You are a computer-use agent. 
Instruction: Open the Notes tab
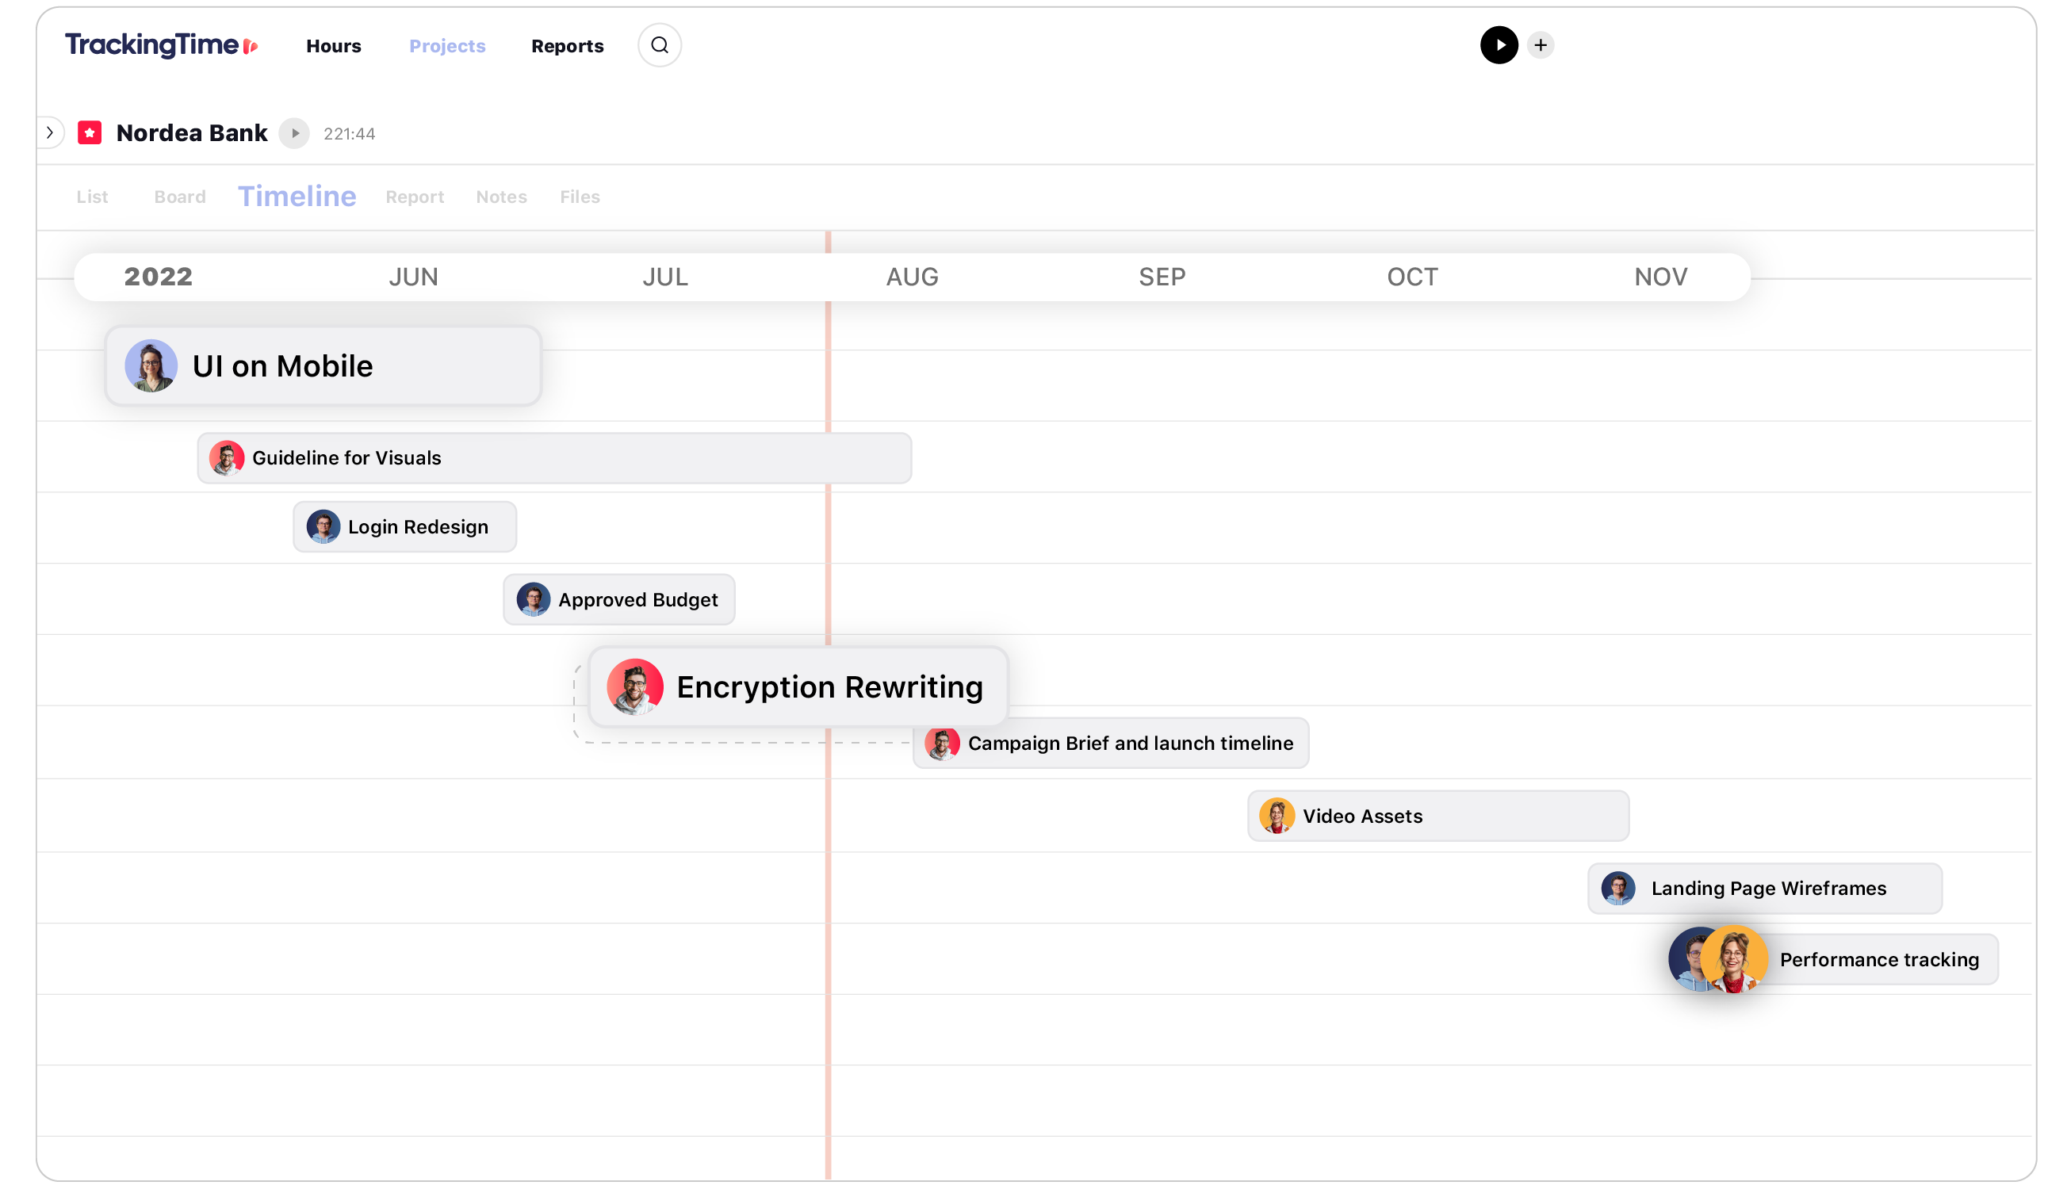click(501, 197)
